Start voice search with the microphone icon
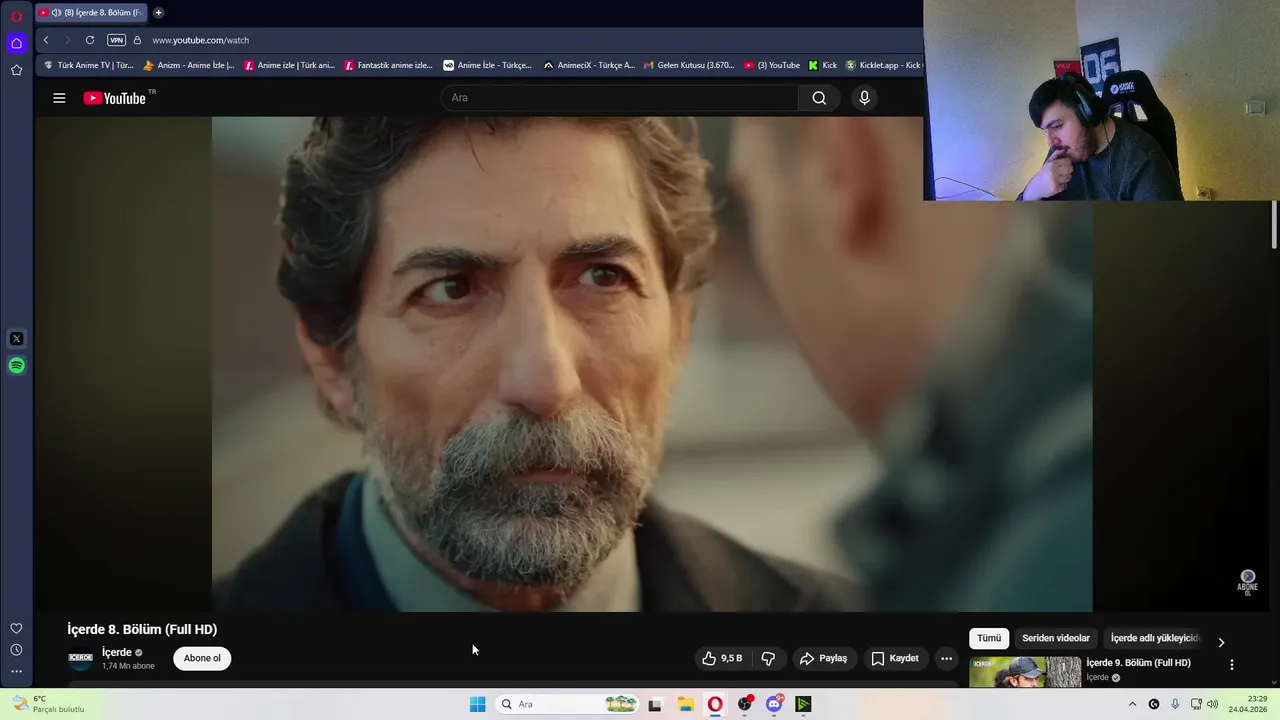The height and width of the screenshot is (720, 1280). click(x=865, y=98)
